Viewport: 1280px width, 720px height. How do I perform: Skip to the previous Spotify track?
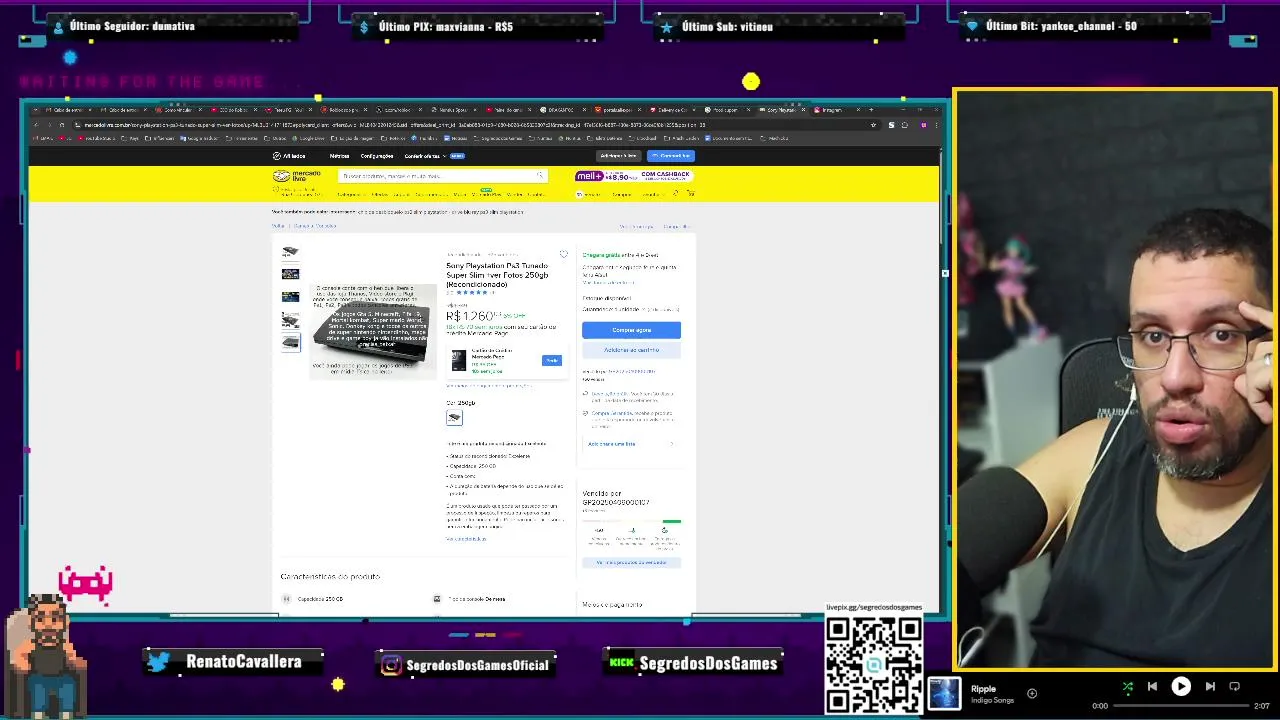[1152, 687]
